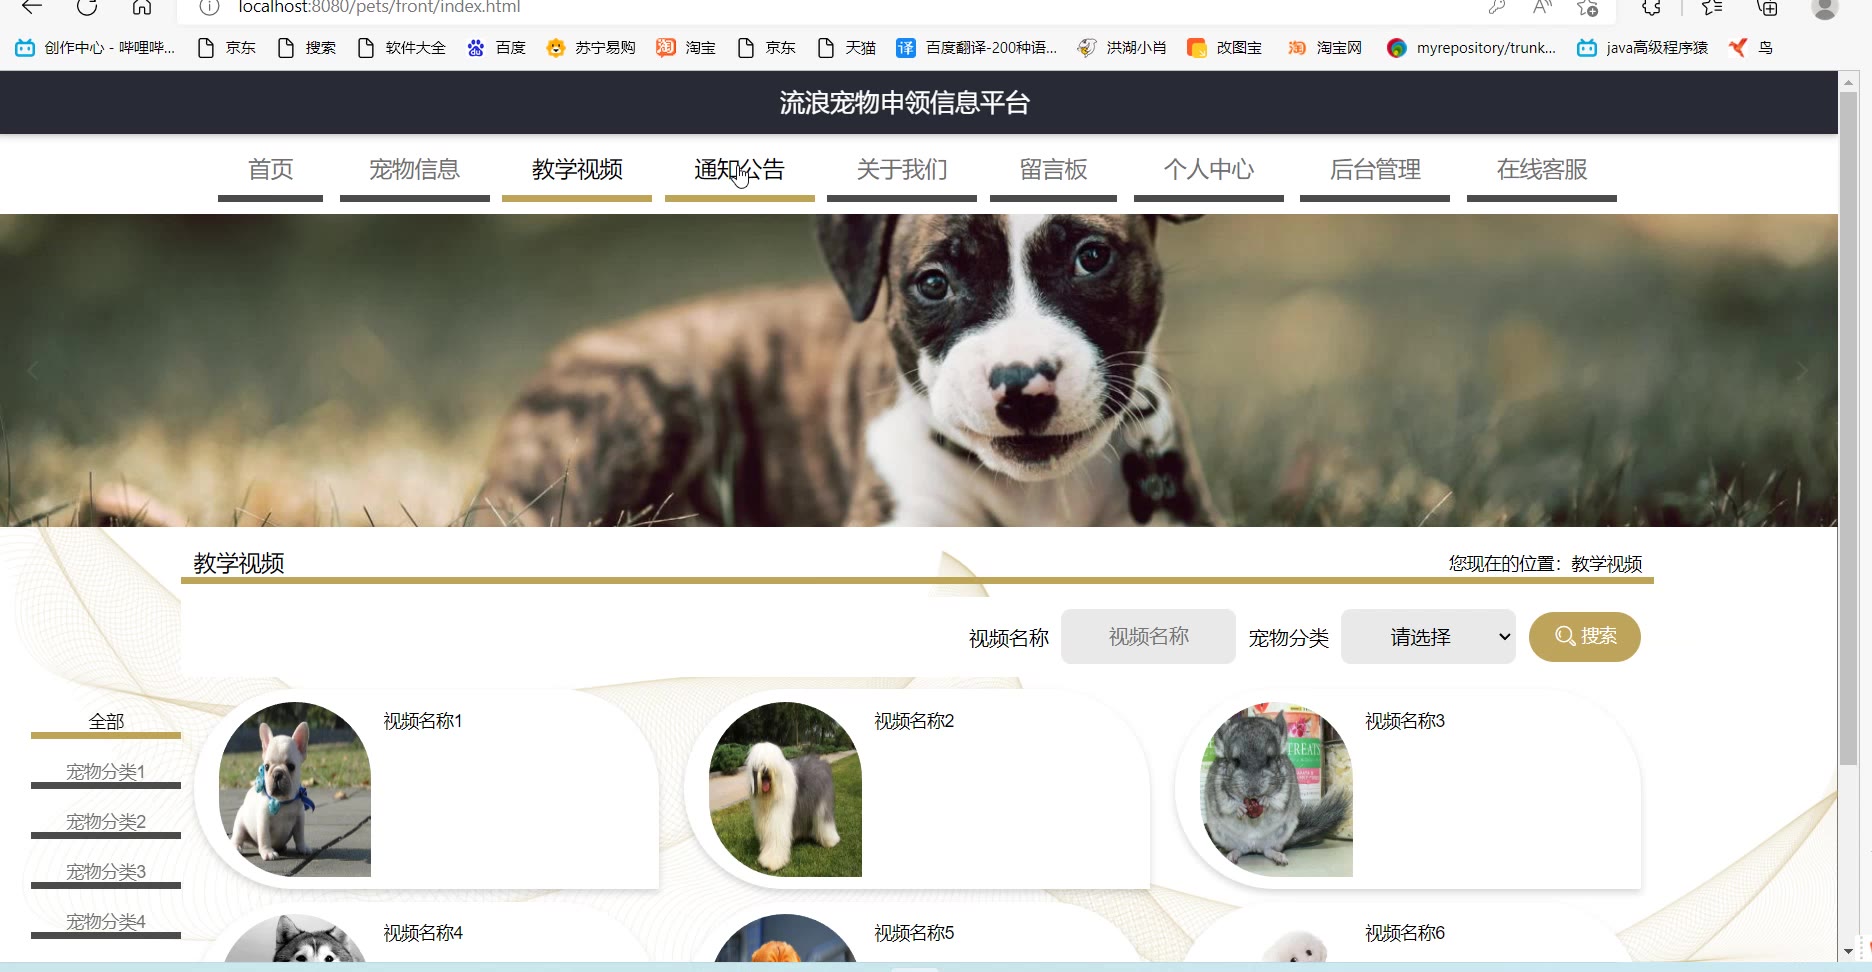
Task: Click the browser profile avatar
Action: coord(1825,8)
